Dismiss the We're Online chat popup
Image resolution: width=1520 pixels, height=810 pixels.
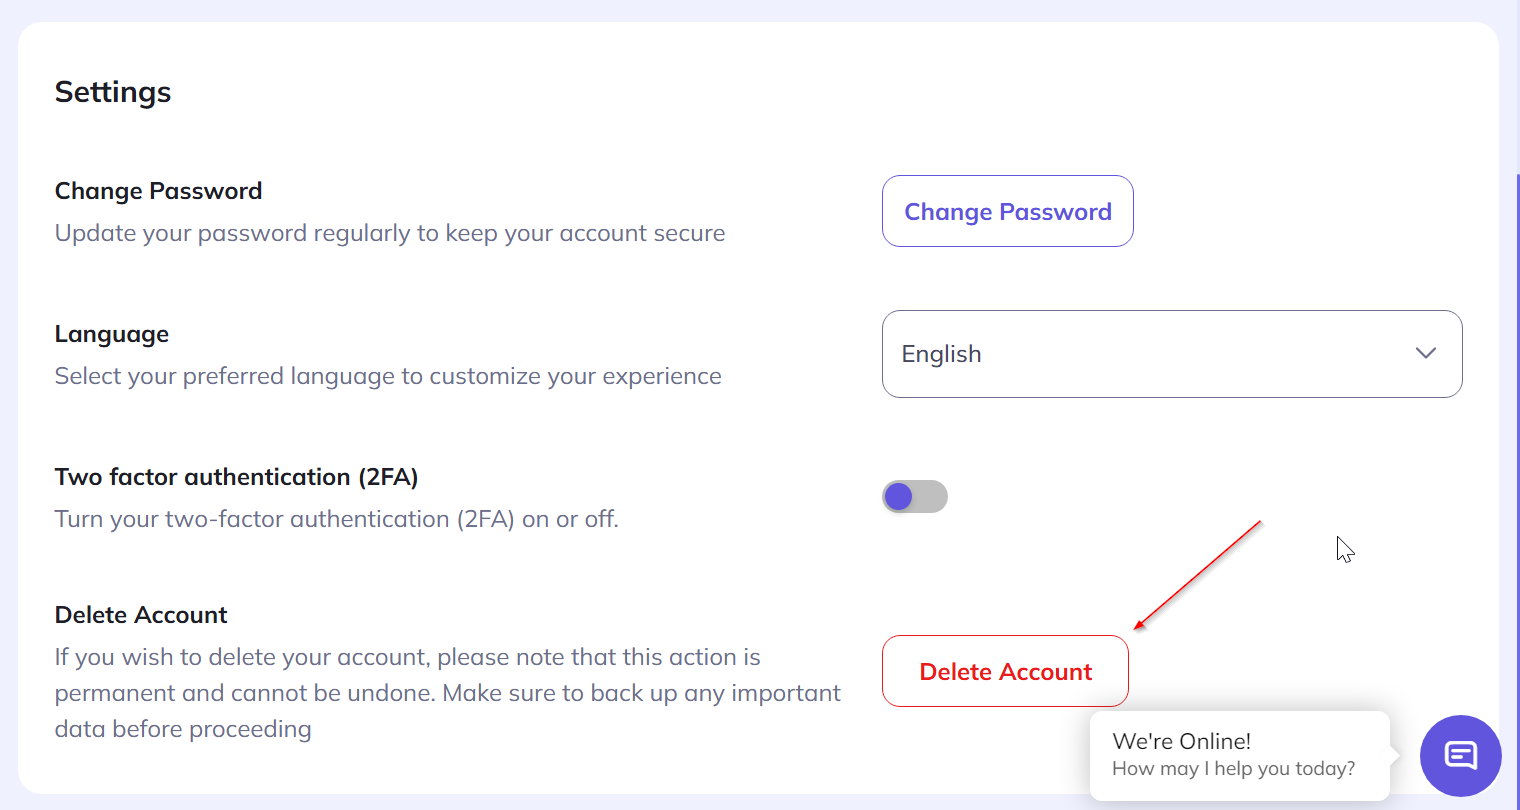coord(1238,755)
